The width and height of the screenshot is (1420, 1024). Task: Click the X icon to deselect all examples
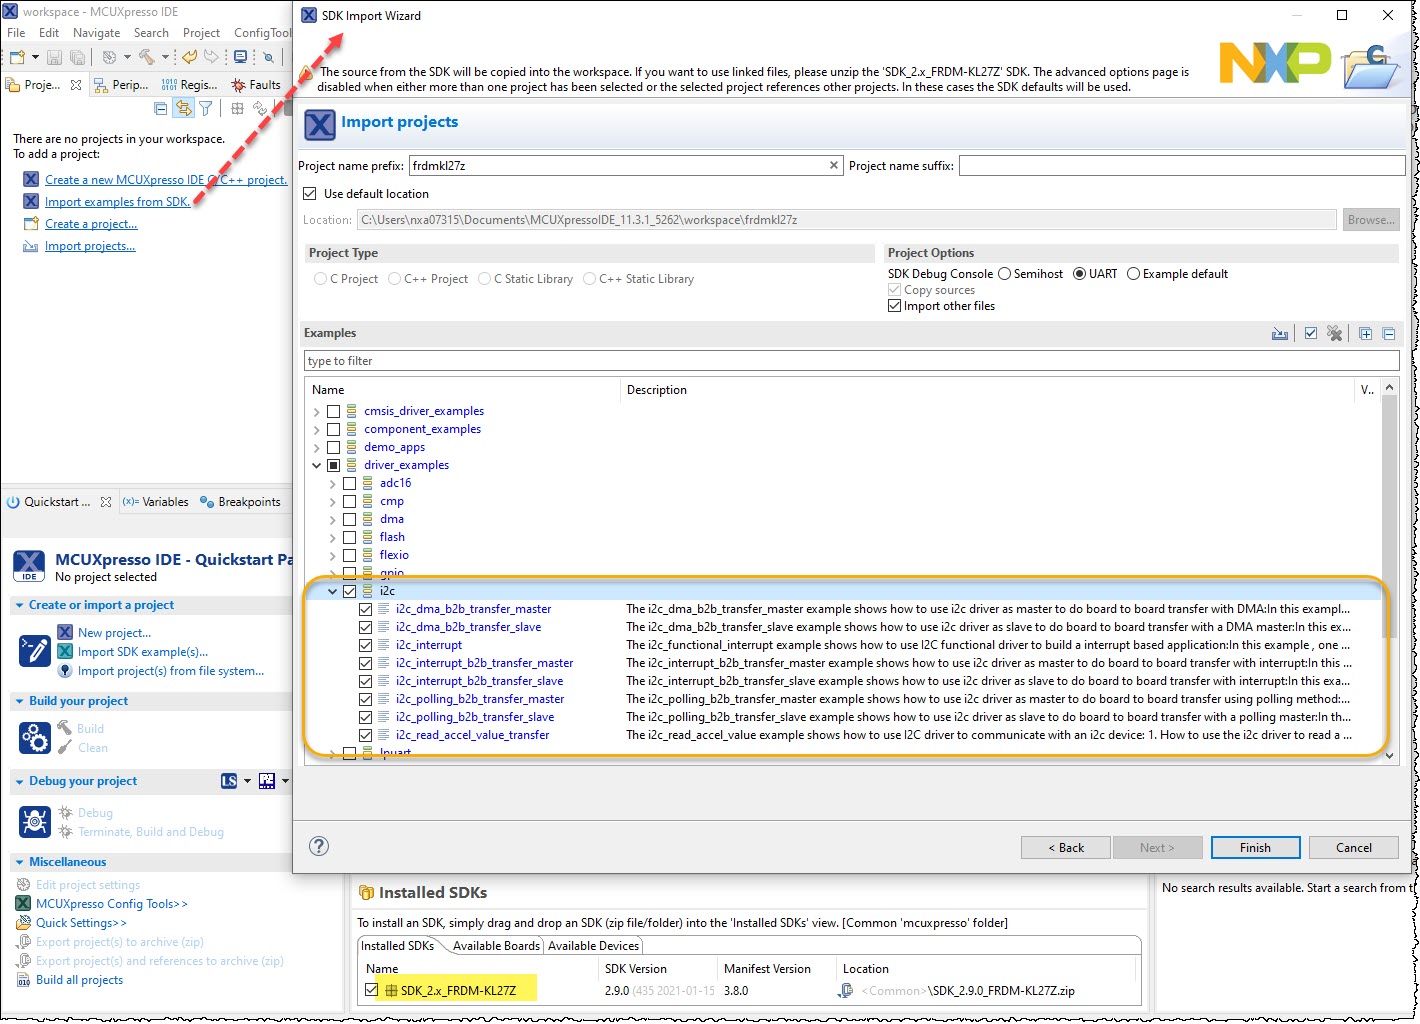tap(1335, 333)
